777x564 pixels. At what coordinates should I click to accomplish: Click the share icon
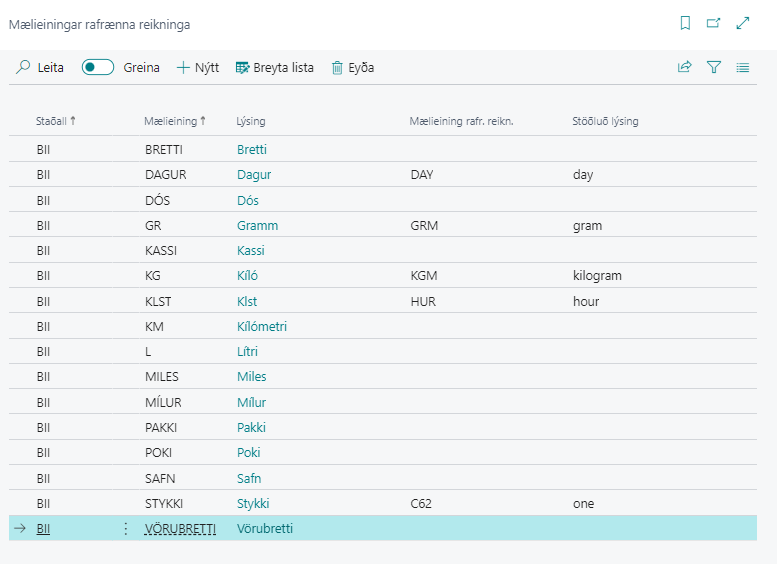coord(685,68)
